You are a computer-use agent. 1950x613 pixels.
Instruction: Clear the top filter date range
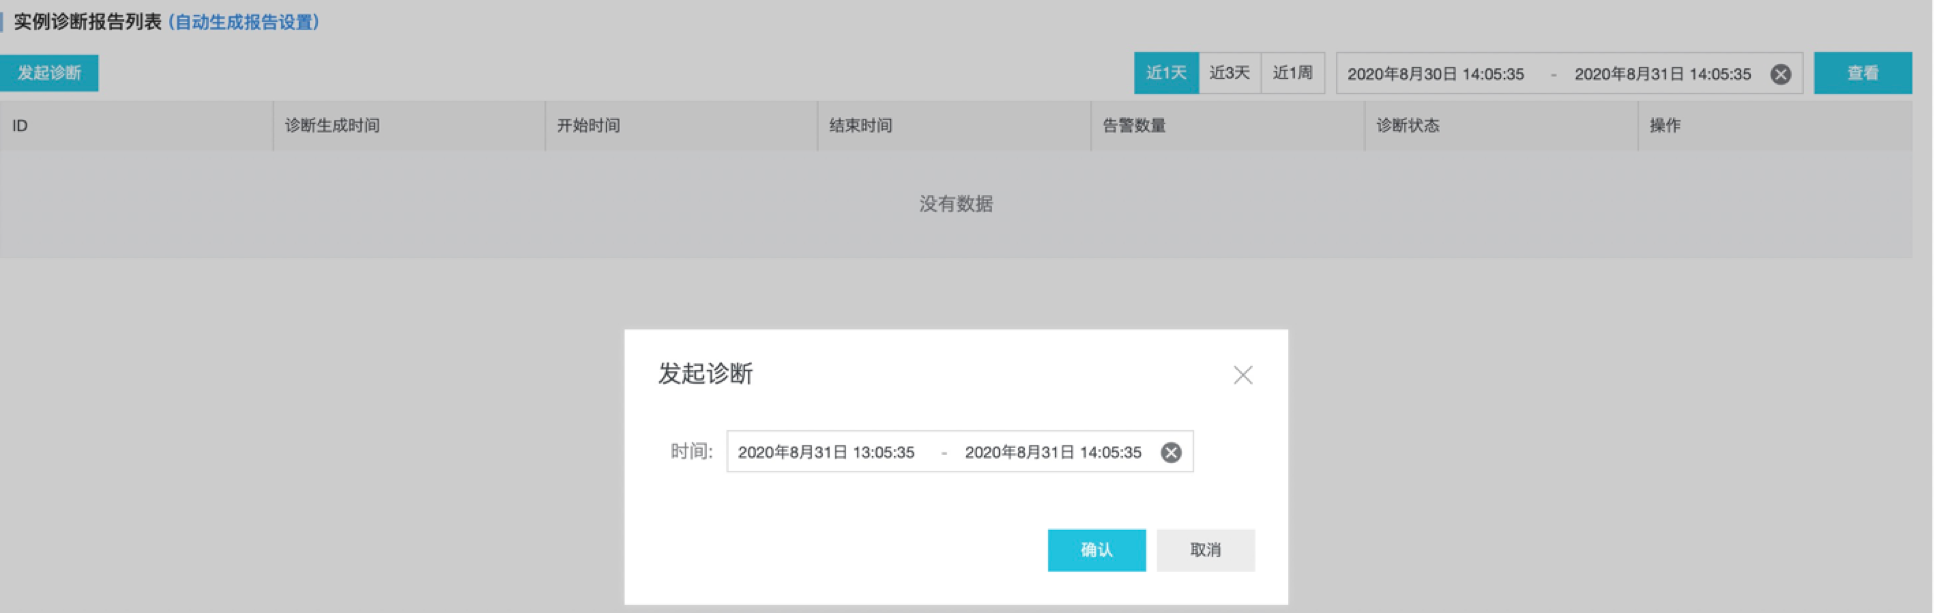(1780, 74)
